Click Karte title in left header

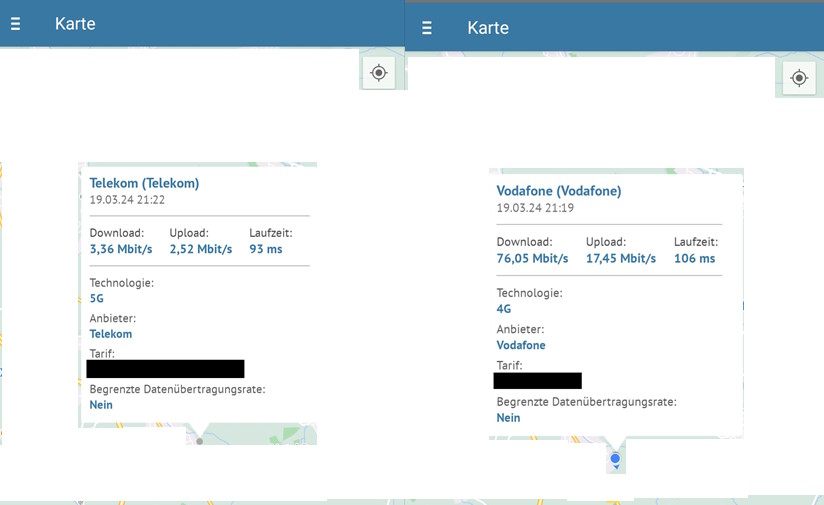pyautogui.click(x=75, y=24)
